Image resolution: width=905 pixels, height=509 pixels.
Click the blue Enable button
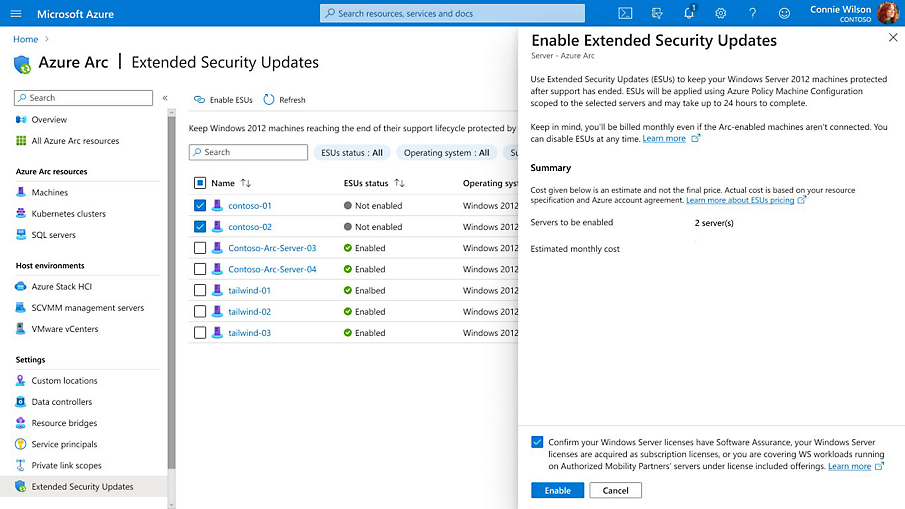click(x=557, y=490)
